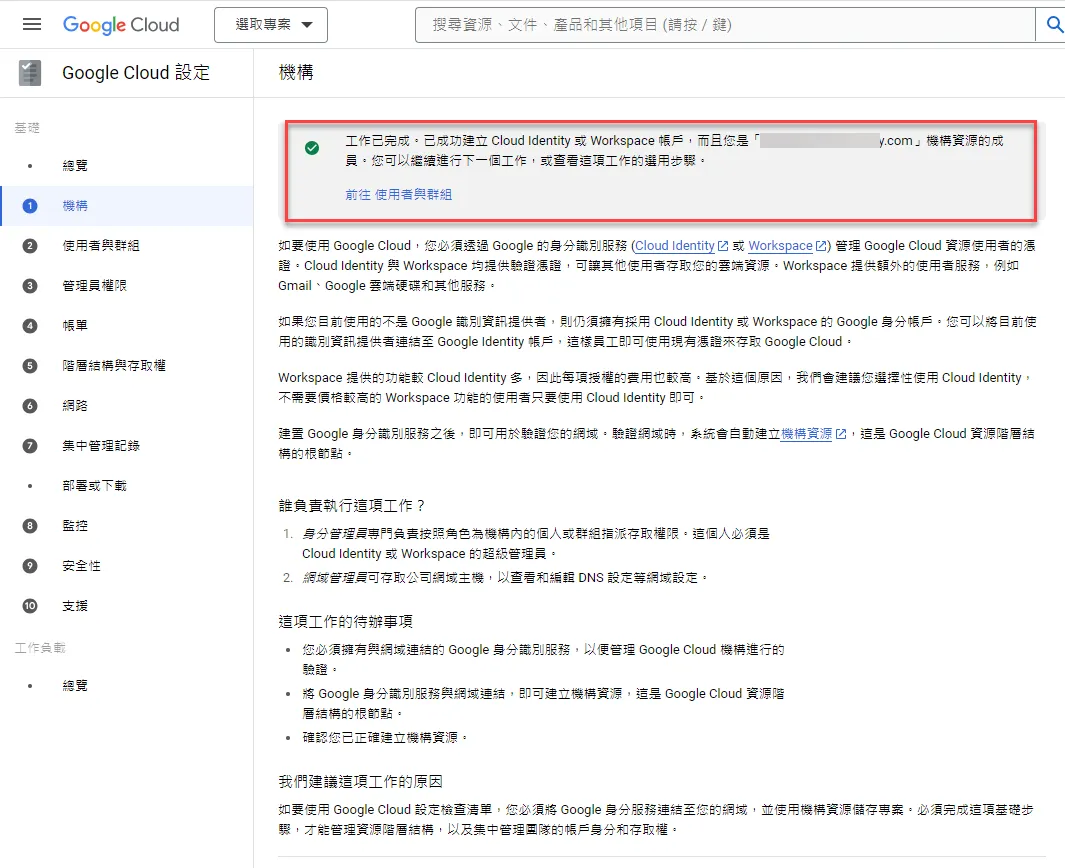1065x868 pixels.
Task: Click the green success checkmark icon
Action: pos(312,148)
